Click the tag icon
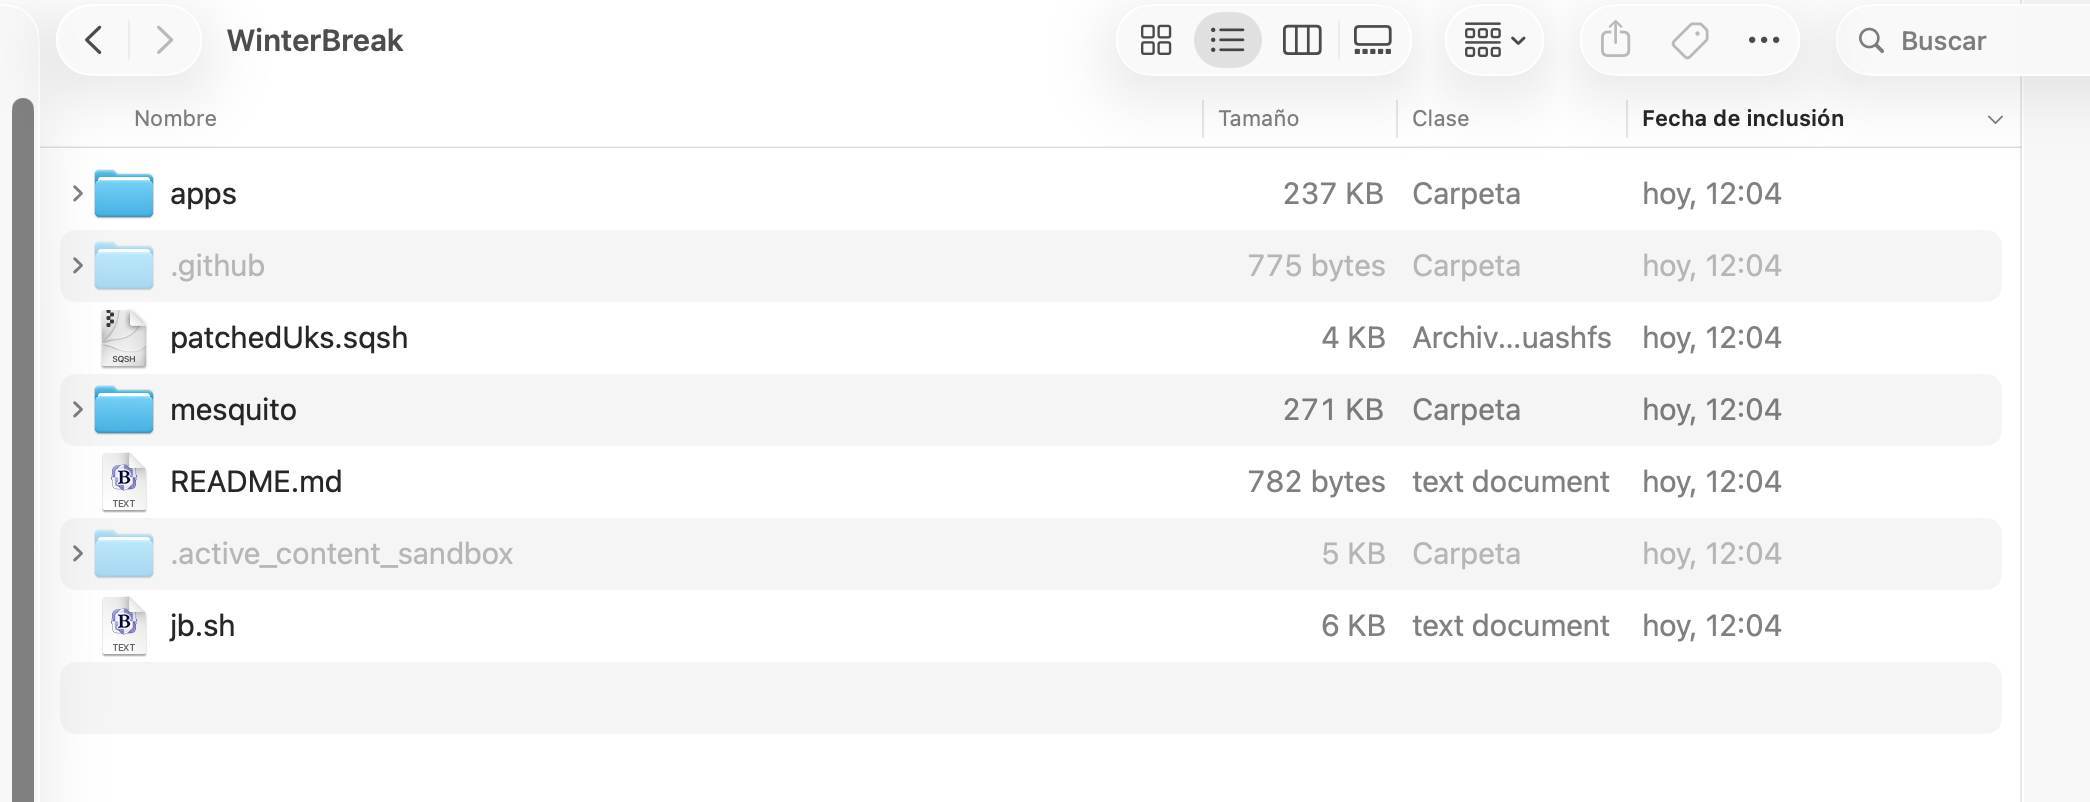The width and height of the screenshot is (2090, 802). pos(1690,40)
